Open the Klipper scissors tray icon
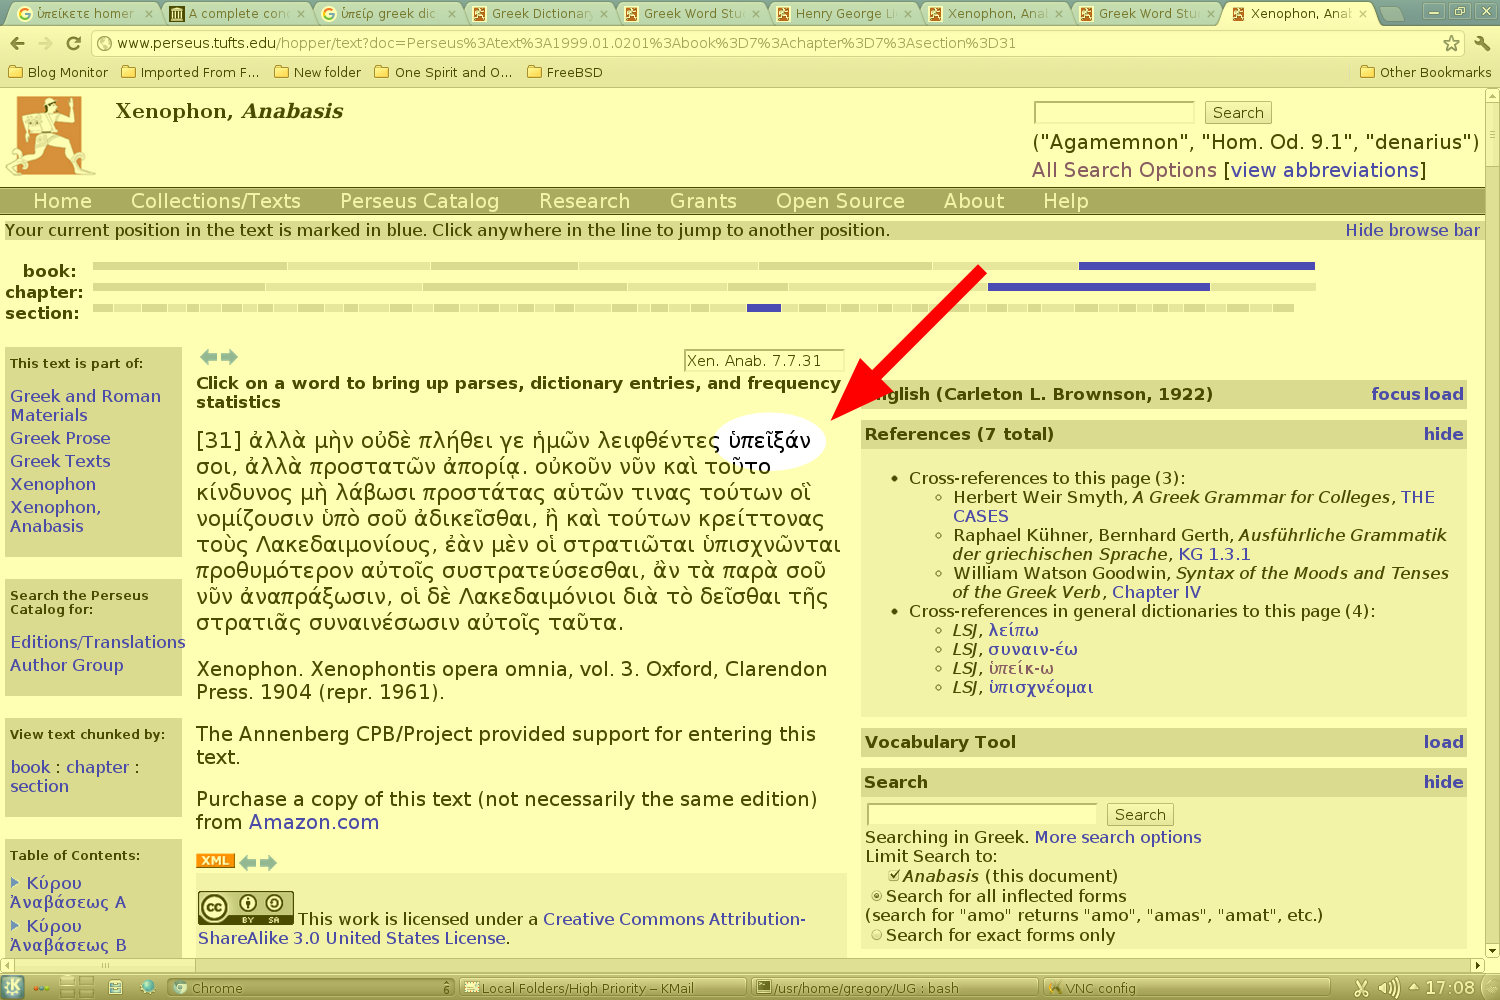 (x=1361, y=988)
